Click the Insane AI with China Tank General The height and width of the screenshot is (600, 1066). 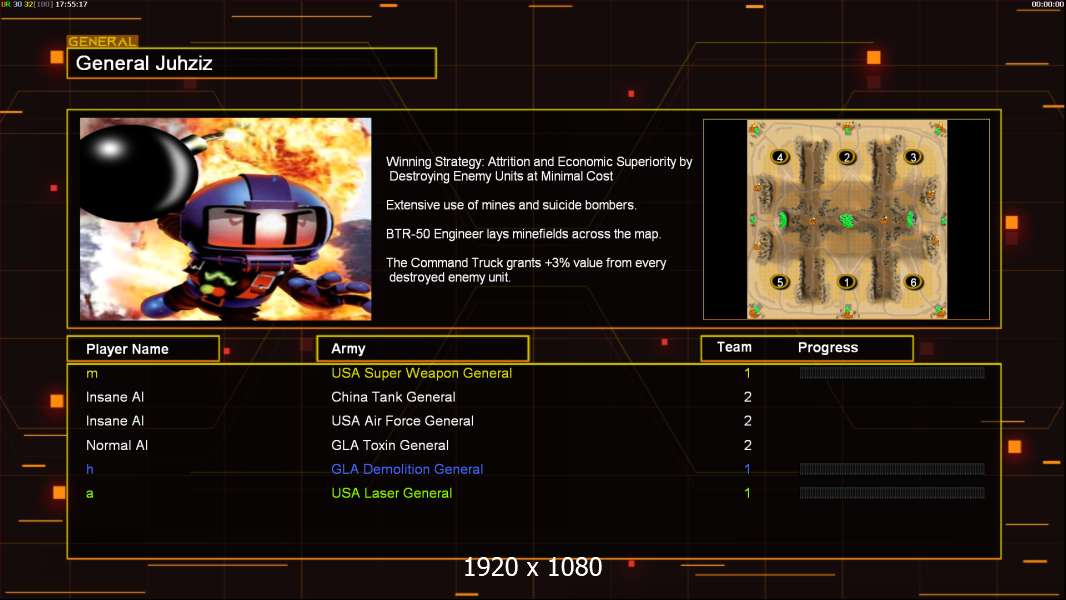click(115, 397)
